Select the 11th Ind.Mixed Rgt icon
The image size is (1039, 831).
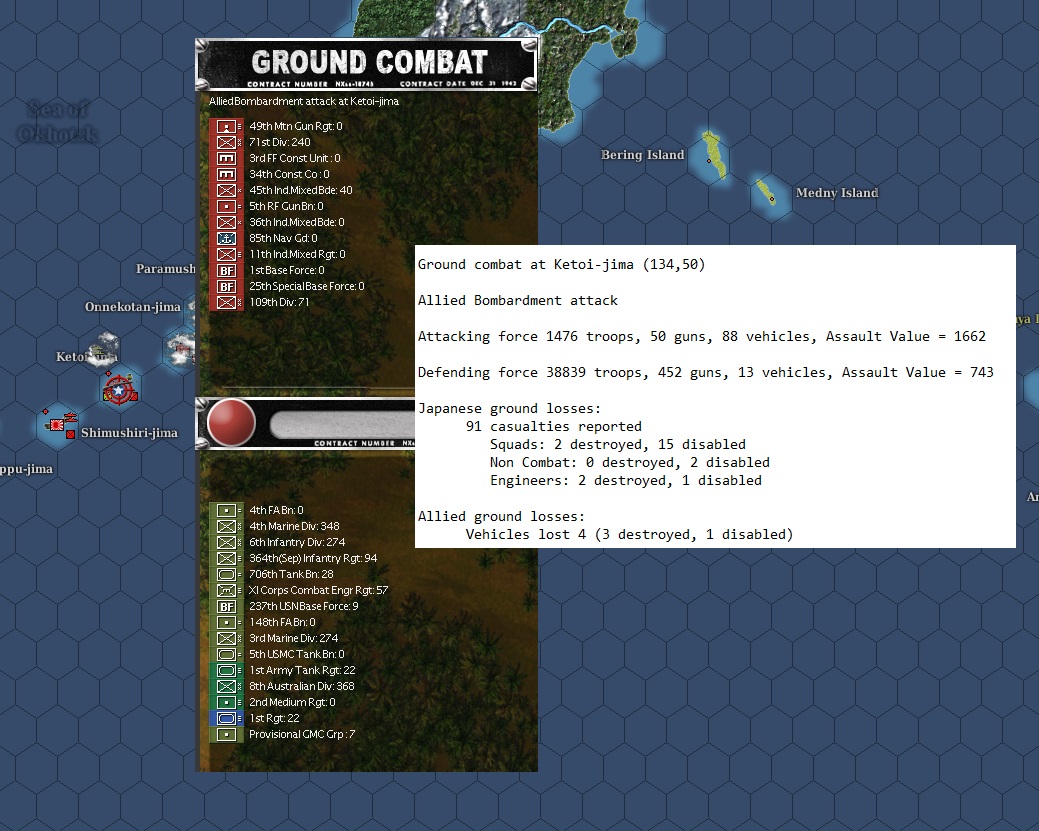point(227,254)
